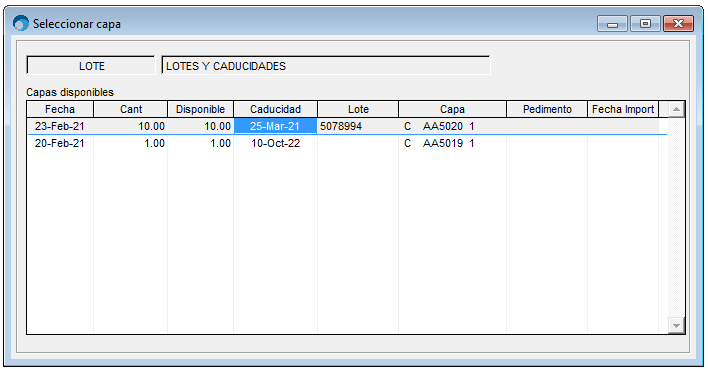Screen dimensions: 708x369
Task: Click the LOTE field
Action: click(91, 65)
